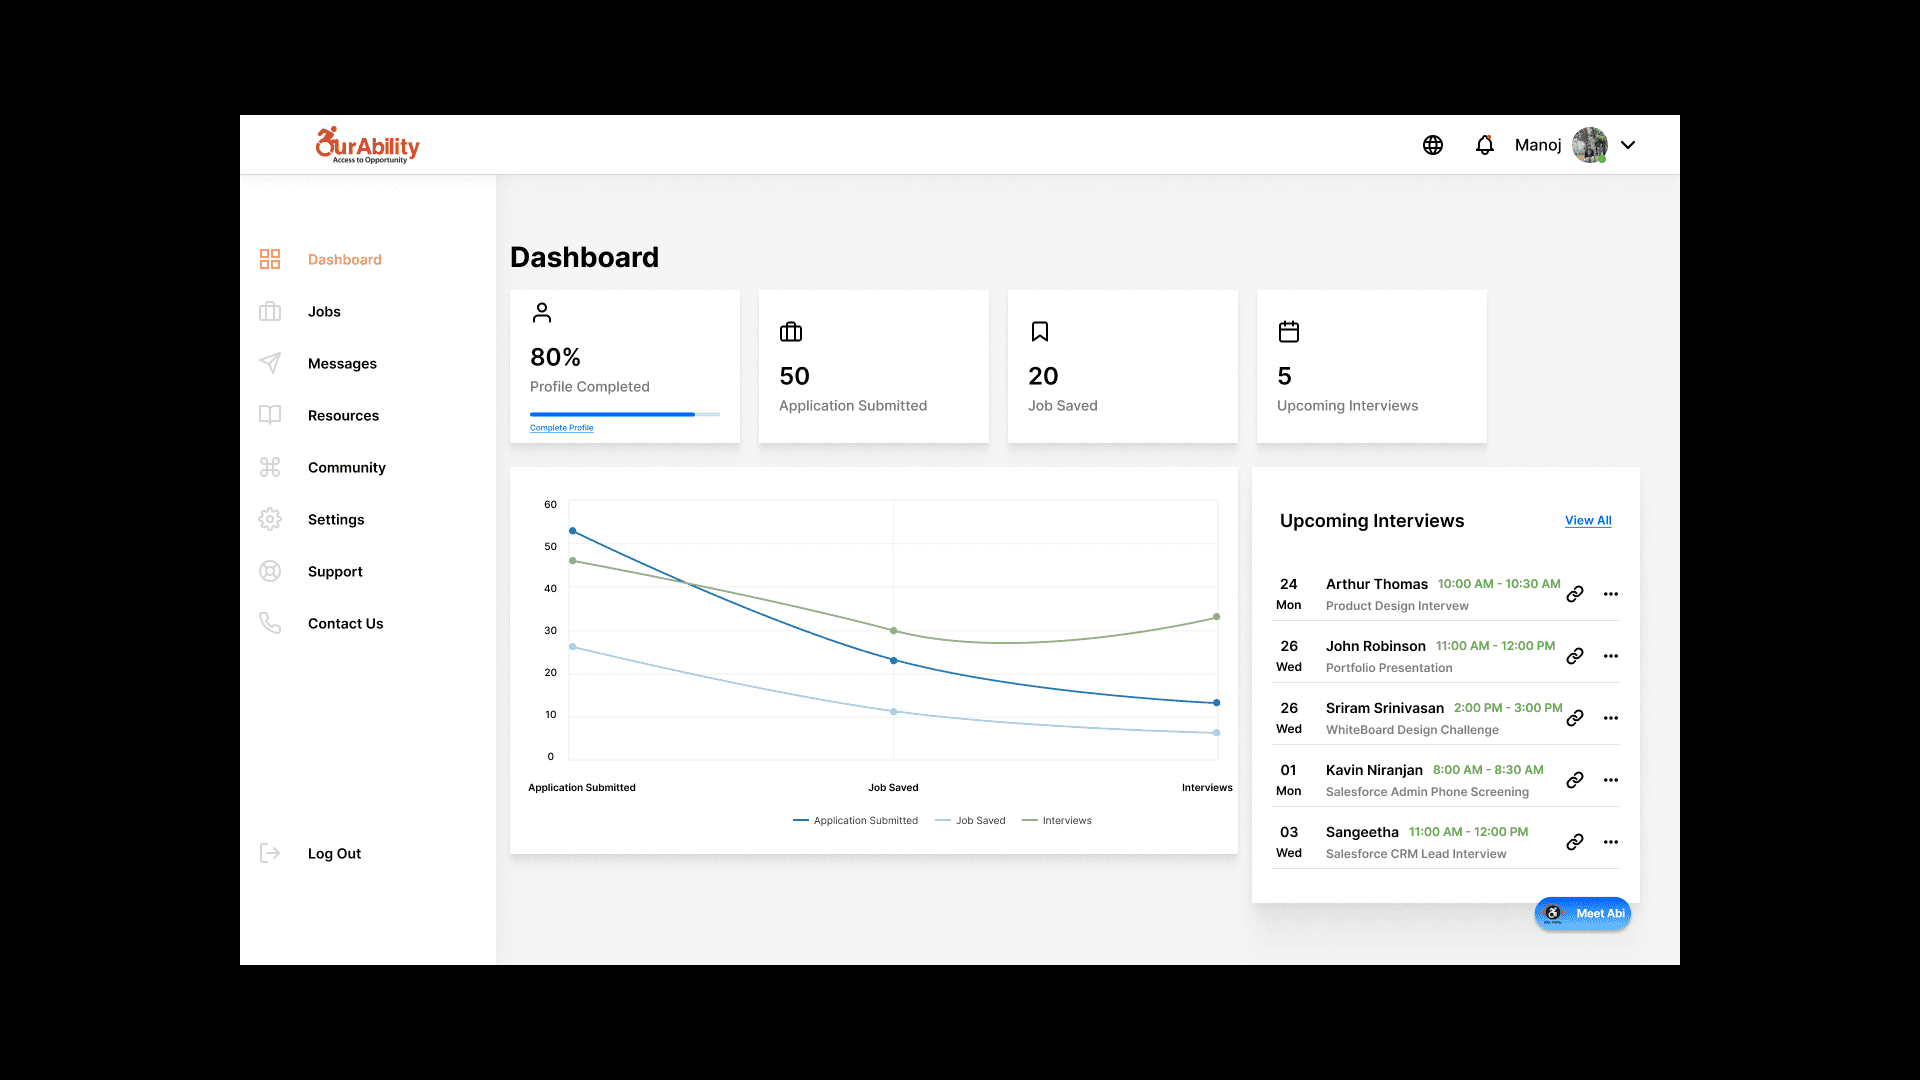Click link icon for Sangeetha interview
1920x1080 pixels.
point(1574,842)
